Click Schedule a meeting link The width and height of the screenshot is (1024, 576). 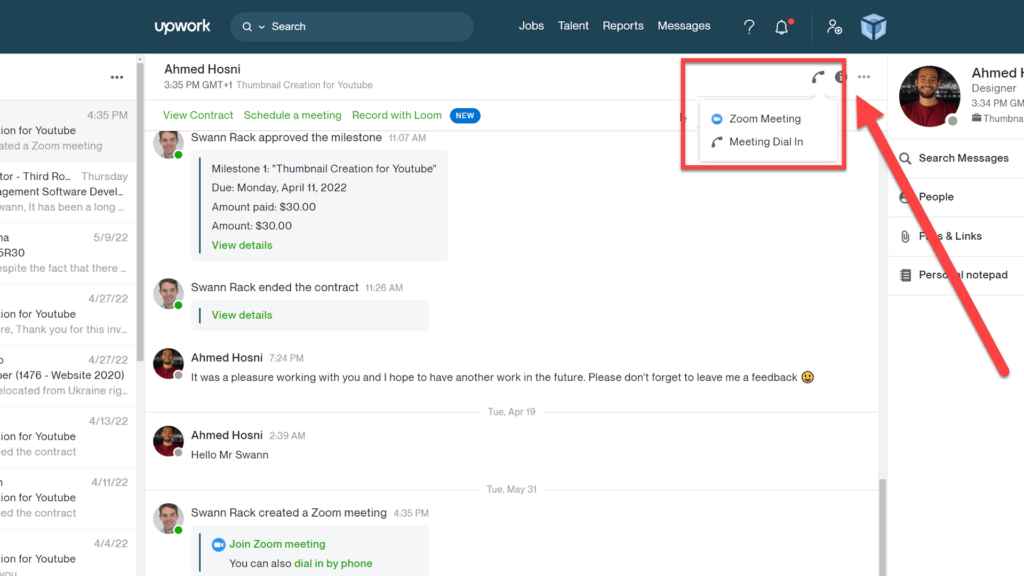293,115
